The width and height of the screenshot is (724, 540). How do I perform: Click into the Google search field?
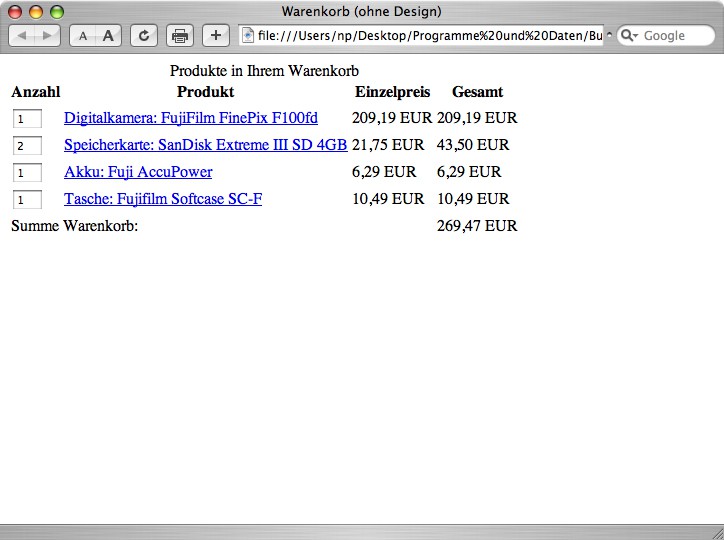[x=673, y=36]
